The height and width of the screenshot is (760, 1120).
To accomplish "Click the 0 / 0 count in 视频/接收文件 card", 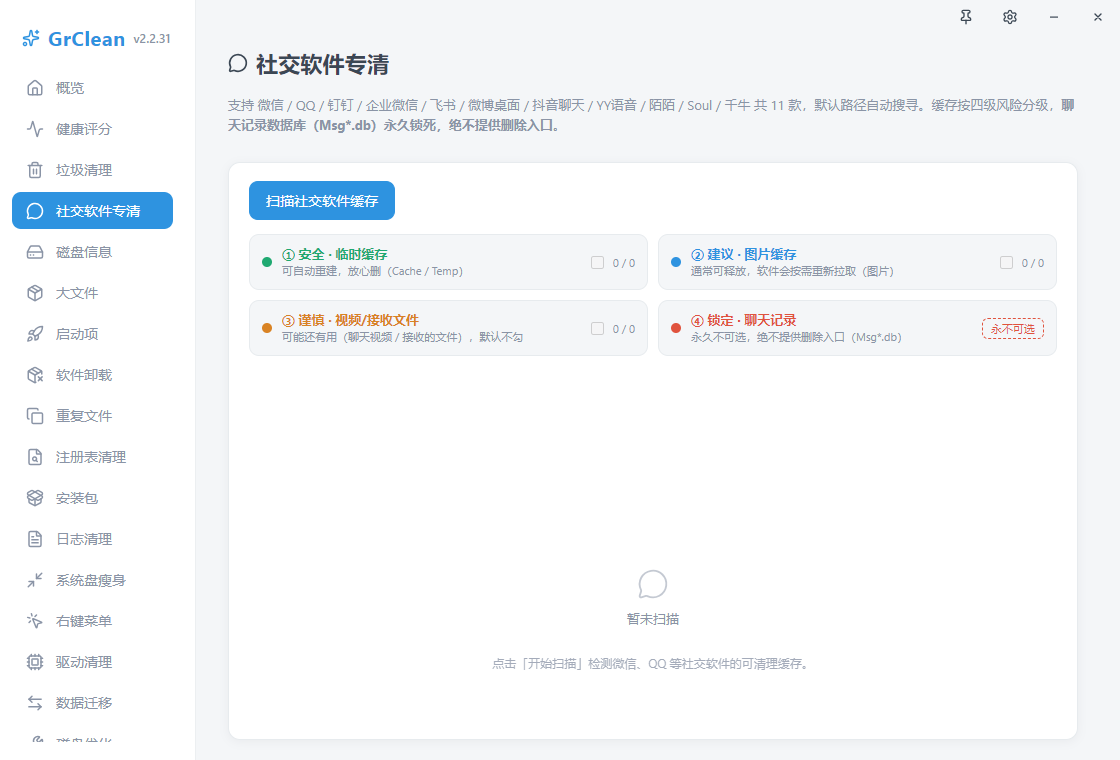I will tap(624, 329).
